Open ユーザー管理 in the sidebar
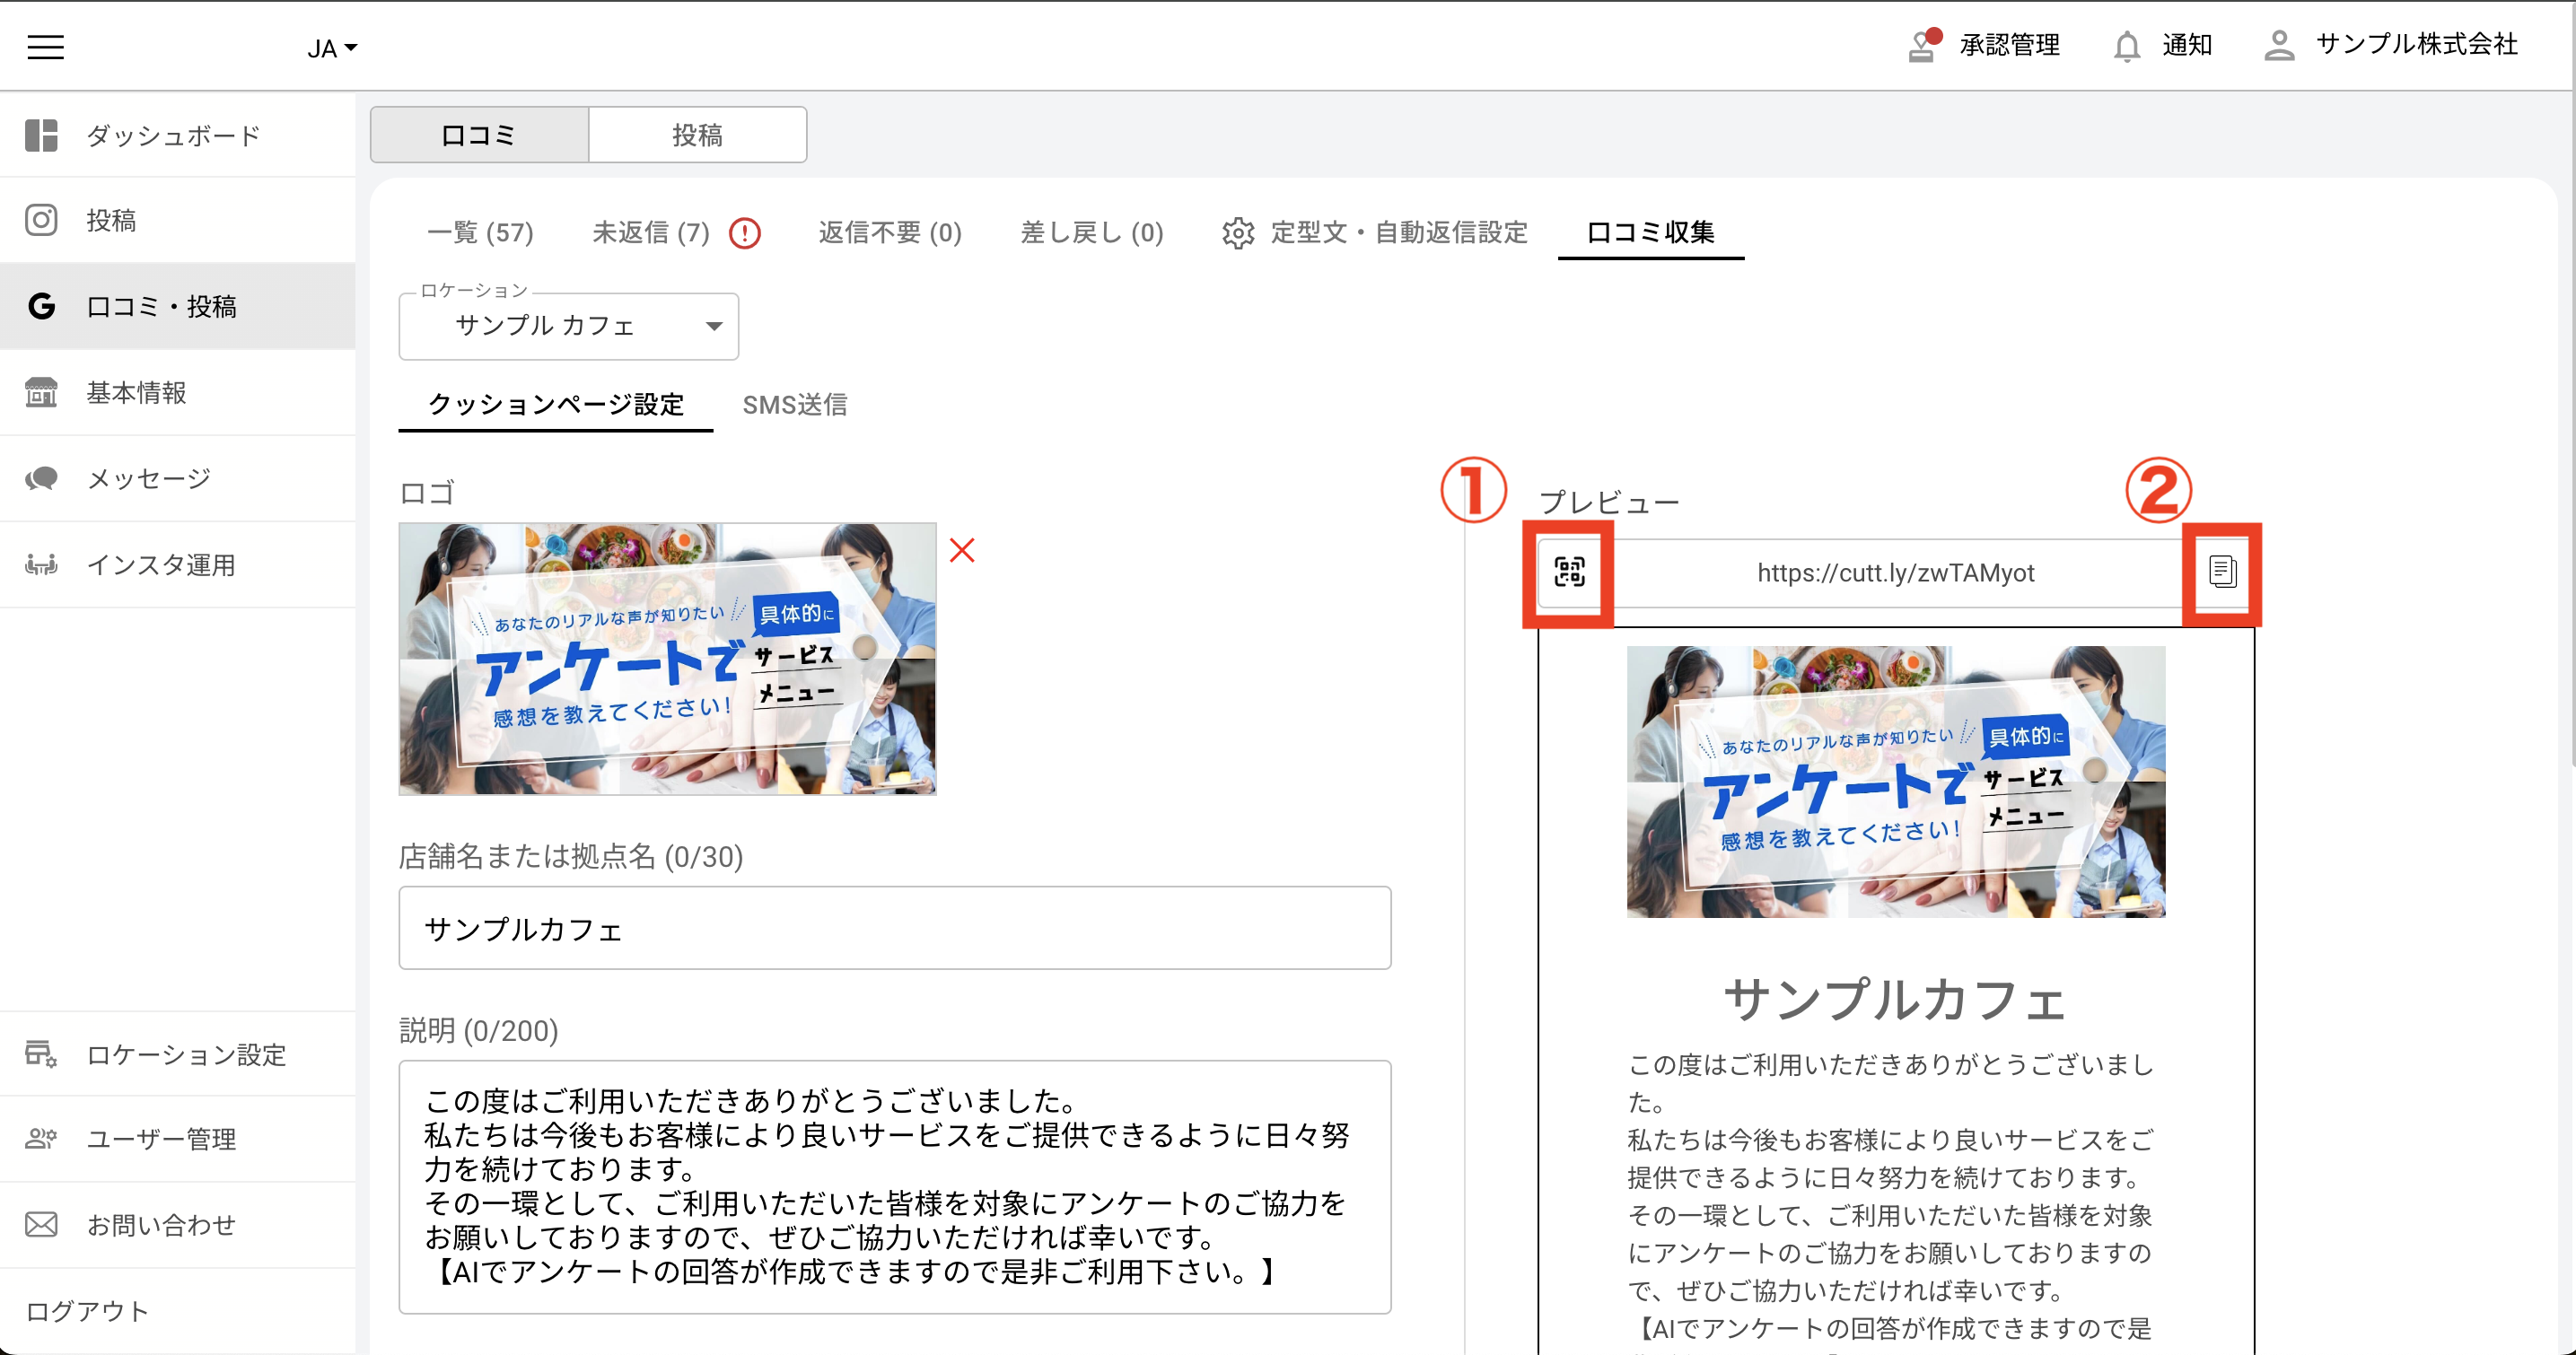The height and width of the screenshot is (1355, 2576). (x=162, y=1139)
